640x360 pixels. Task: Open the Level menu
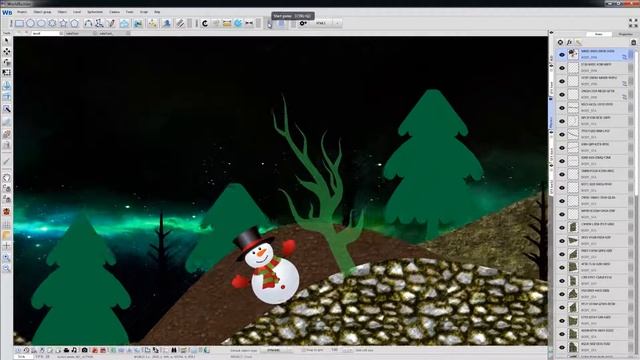click(x=77, y=12)
